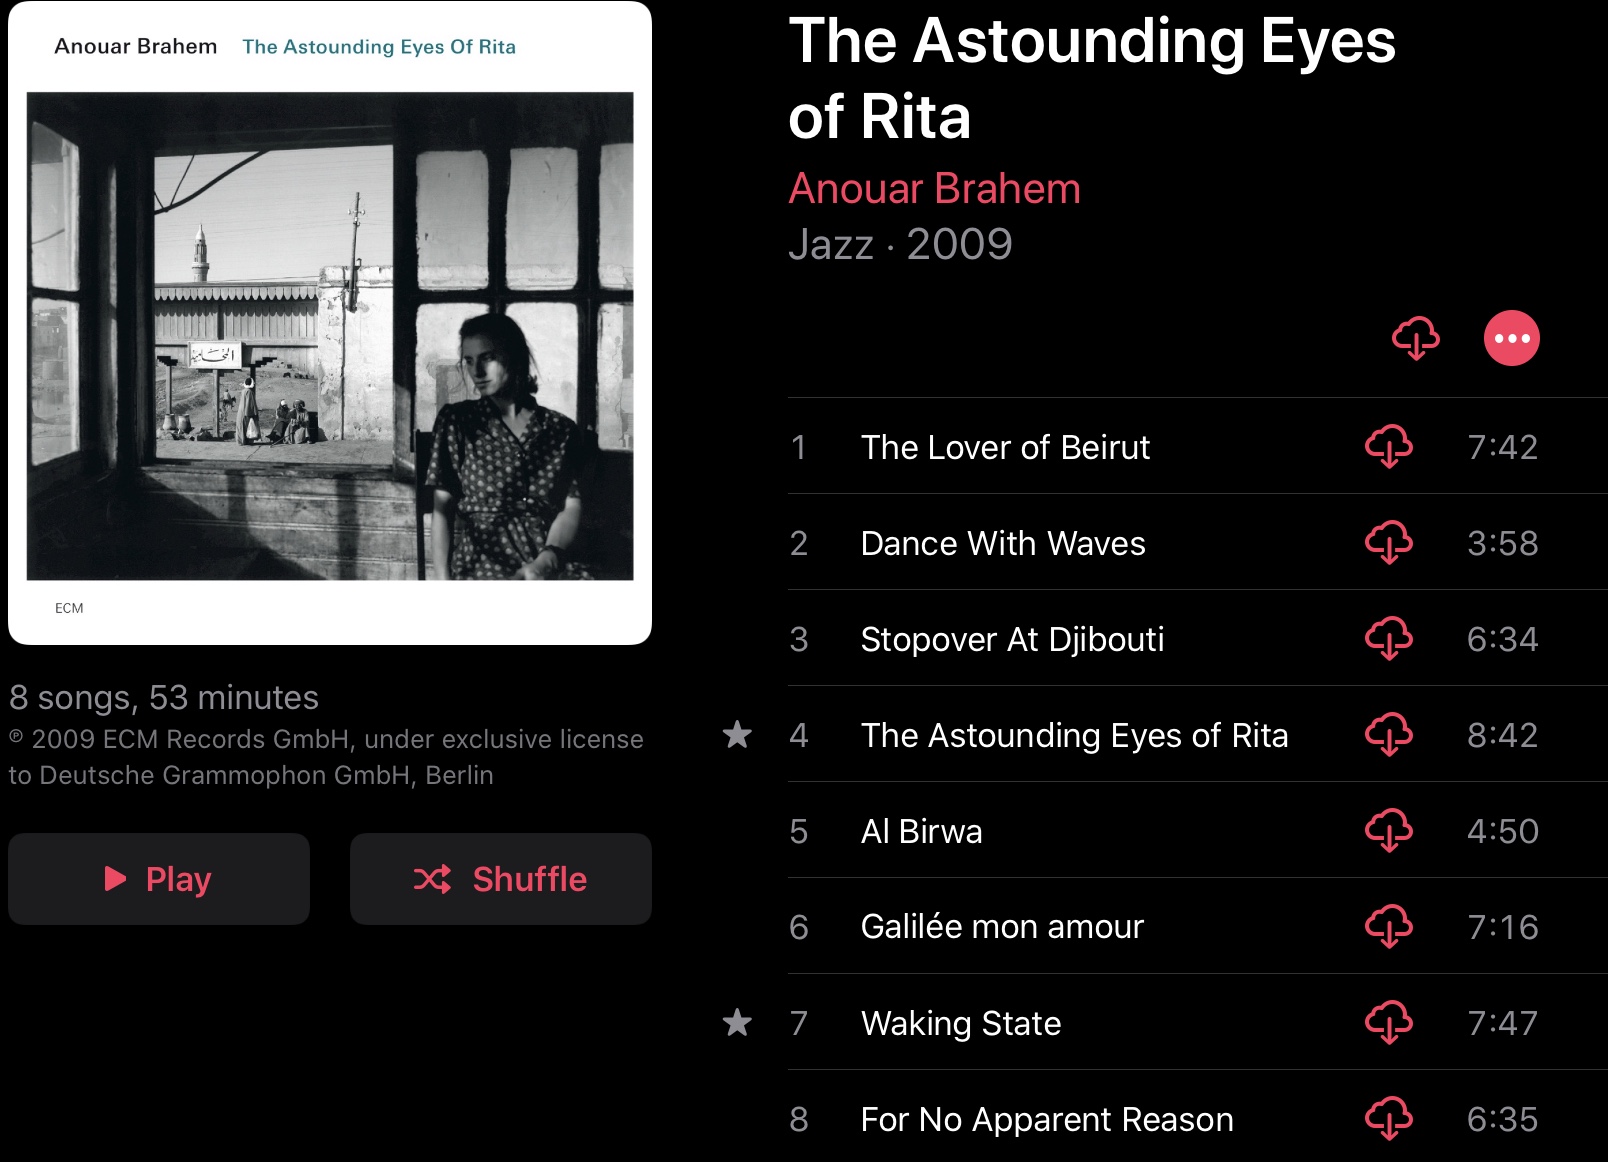Viewport: 1608px width, 1162px height.
Task: Shuffle the album songs
Action: click(501, 879)
